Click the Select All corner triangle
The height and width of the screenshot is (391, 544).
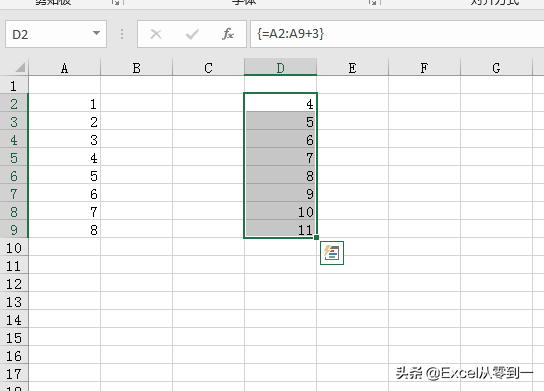[20, 67]
